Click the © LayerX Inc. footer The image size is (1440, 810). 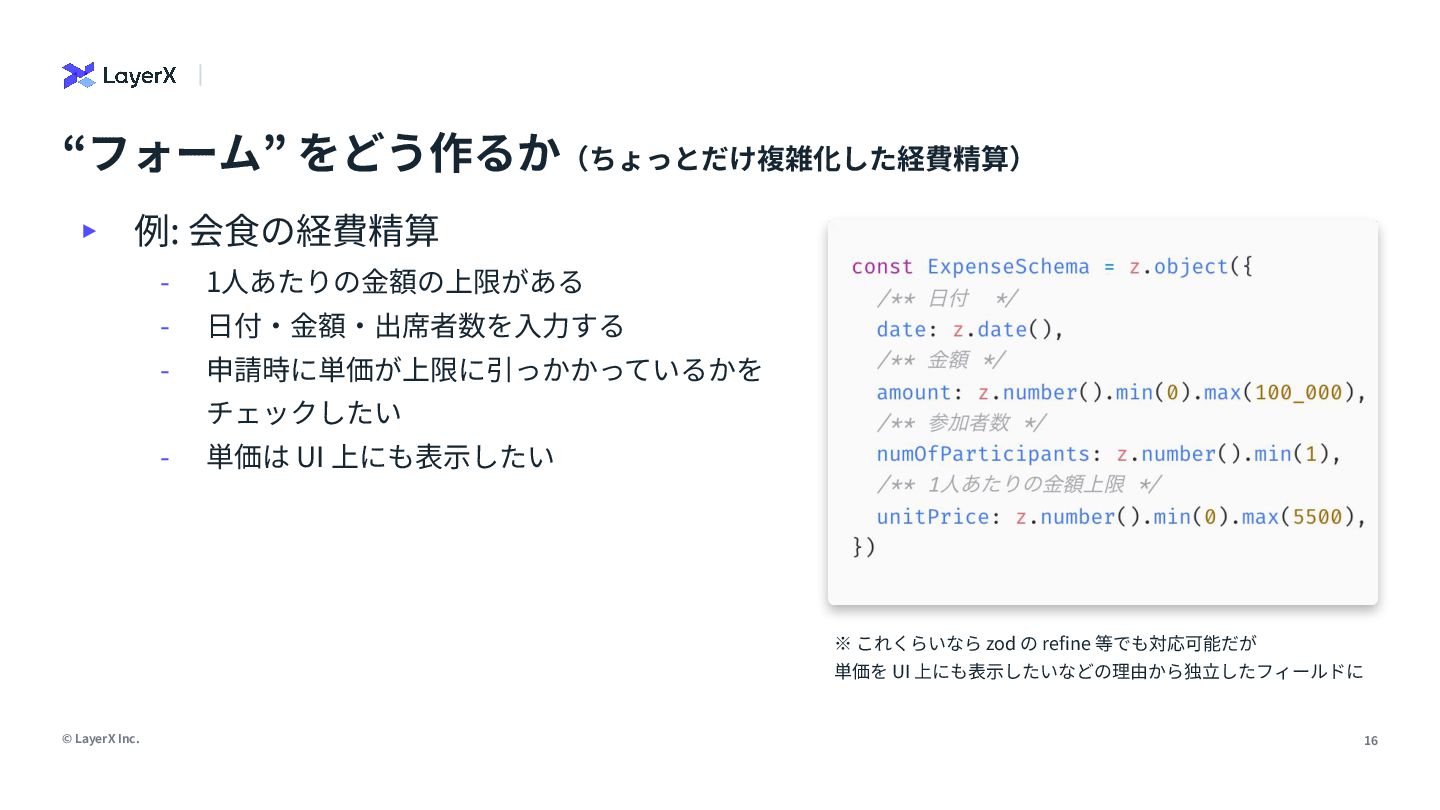coord(101,739)
